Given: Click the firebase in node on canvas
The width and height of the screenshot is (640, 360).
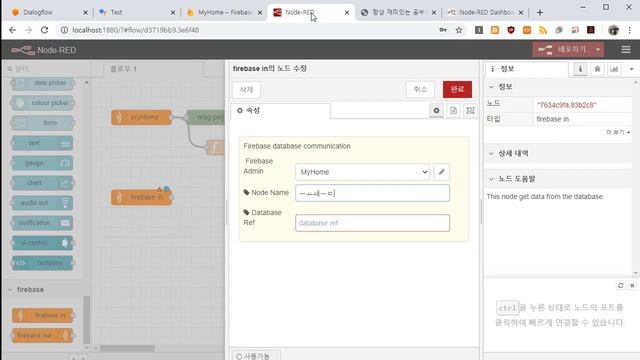Looking at the screenshot, I should coord(142,197).
